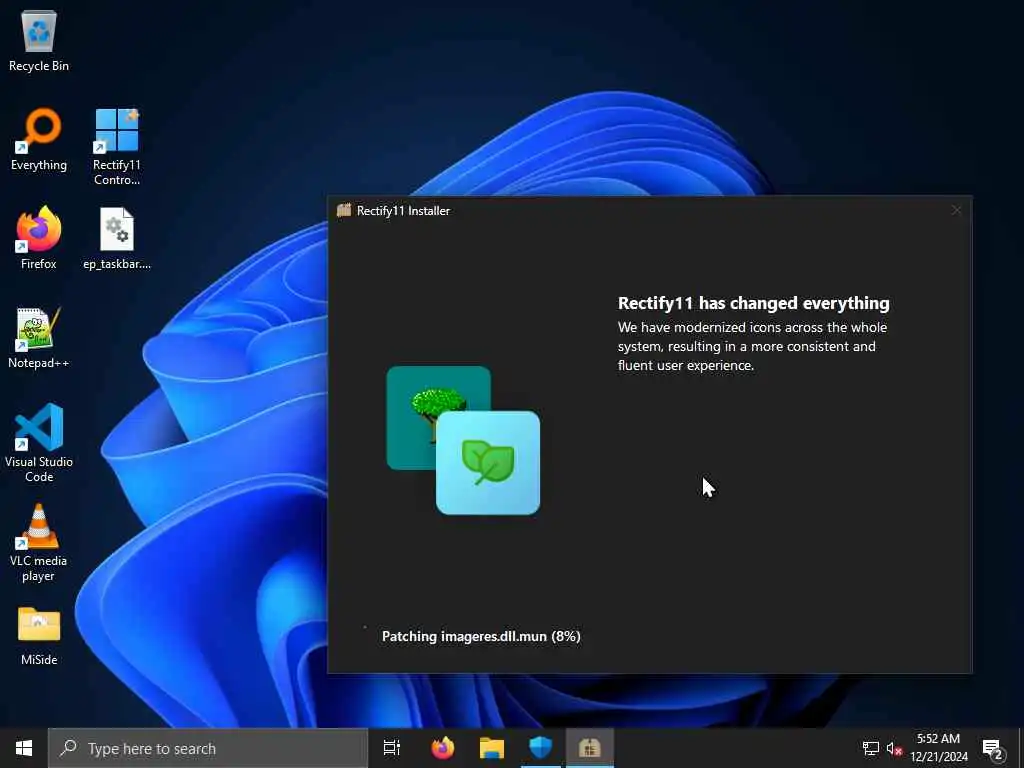Open the network status tray icon
The width and height of the screenshot is (1024, 768).
coord(871,748)
